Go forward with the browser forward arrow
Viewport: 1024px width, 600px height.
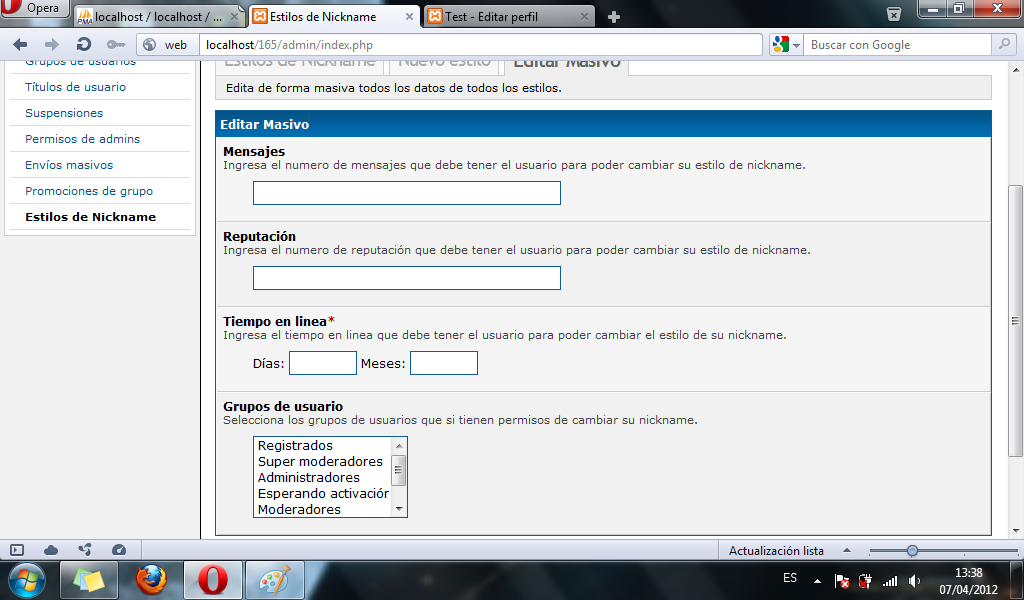[x=52, y=44]
